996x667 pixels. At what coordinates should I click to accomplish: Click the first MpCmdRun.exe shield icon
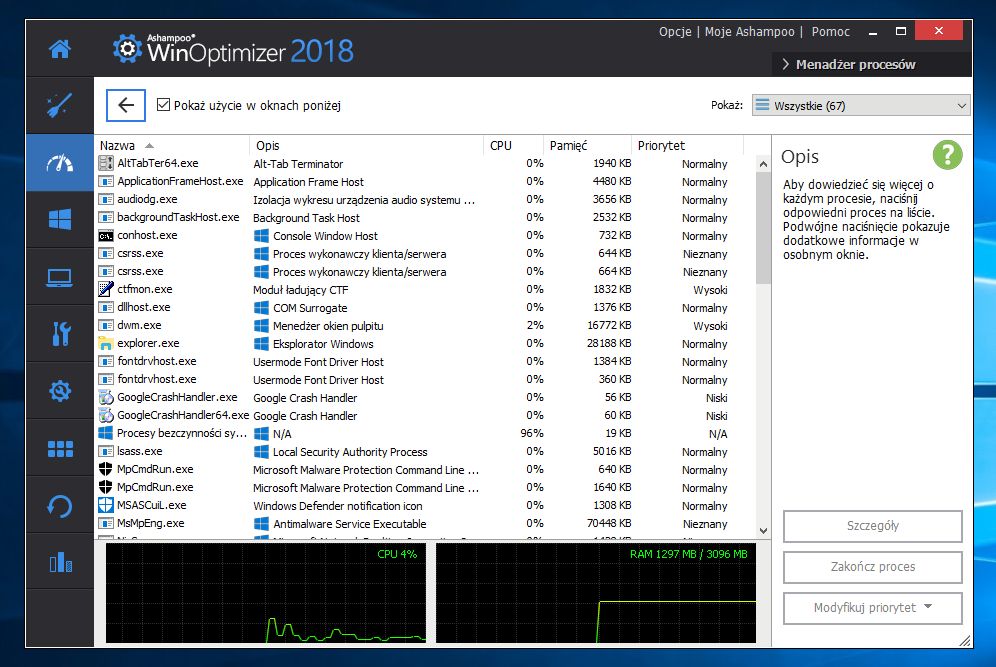105,469
